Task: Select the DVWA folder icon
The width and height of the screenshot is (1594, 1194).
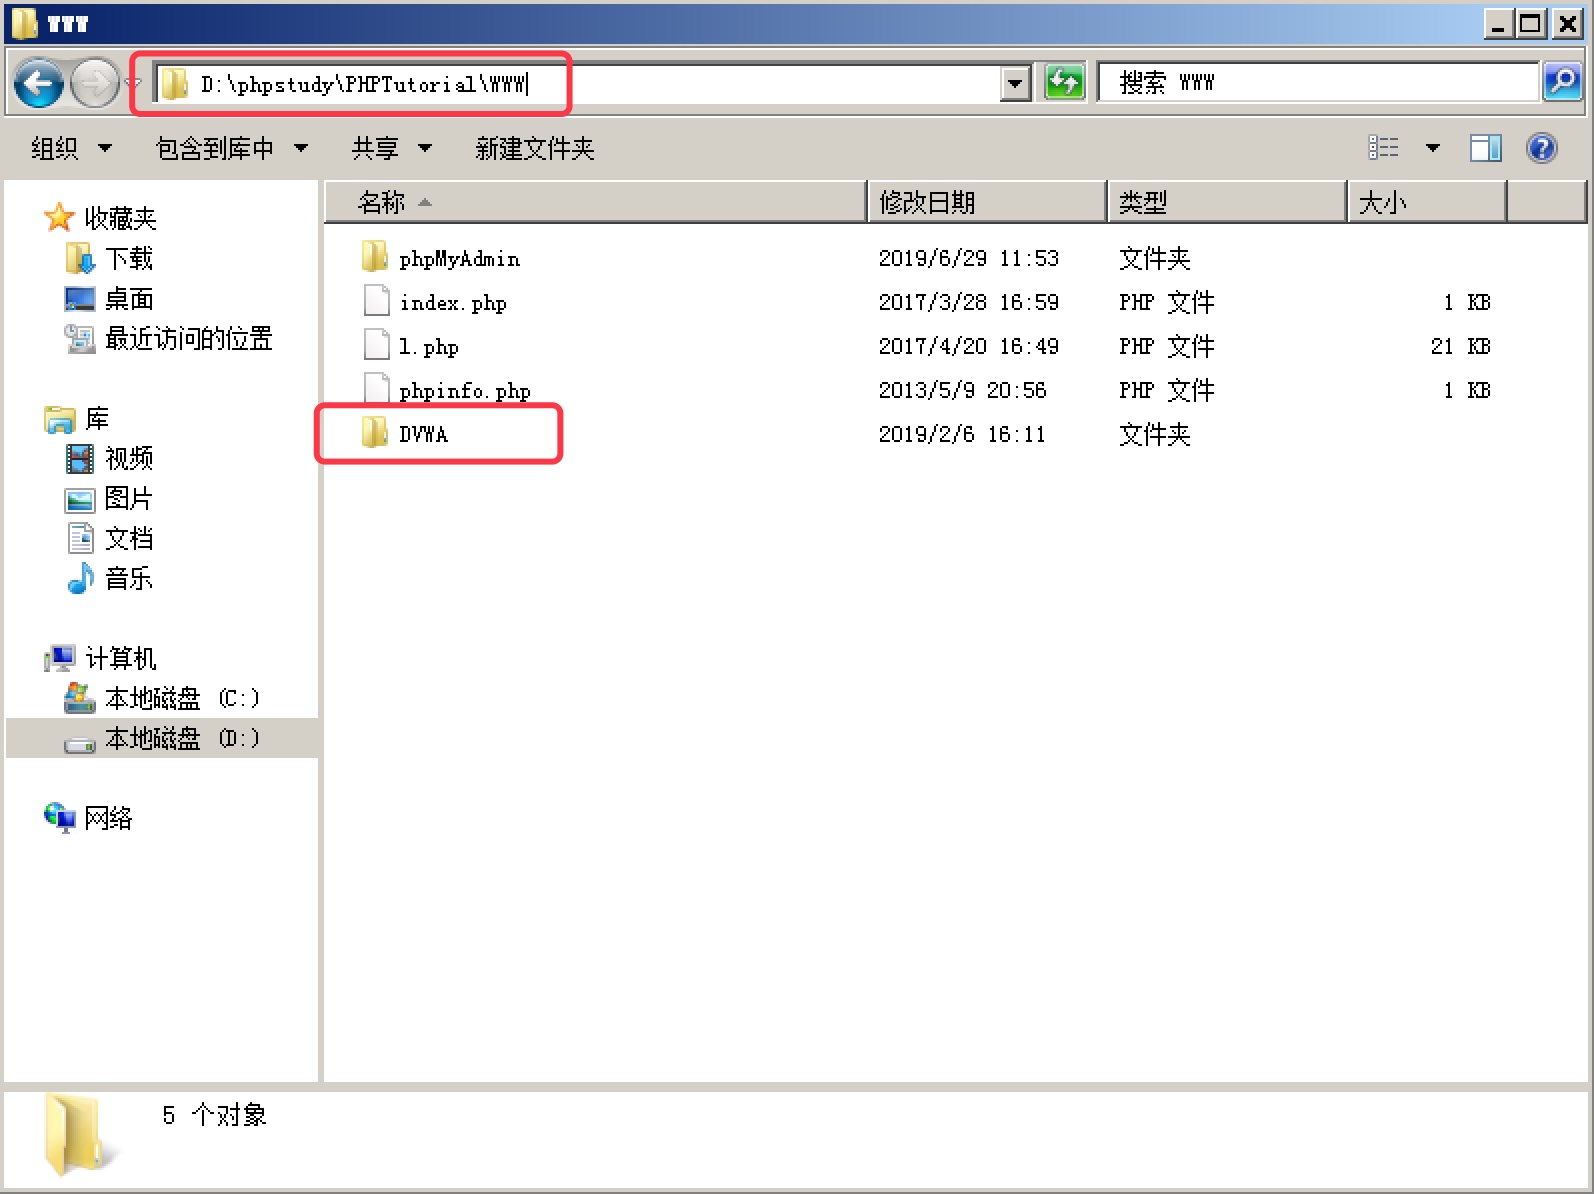Action: tap(375, 433)
